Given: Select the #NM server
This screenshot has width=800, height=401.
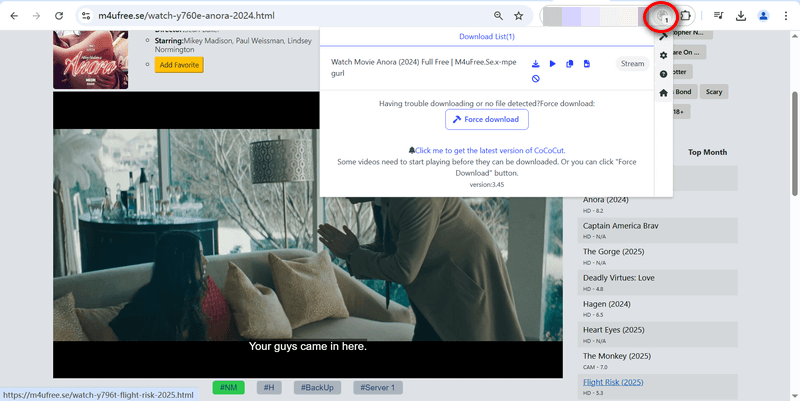Looking at the screenshot, I should 229,388.
